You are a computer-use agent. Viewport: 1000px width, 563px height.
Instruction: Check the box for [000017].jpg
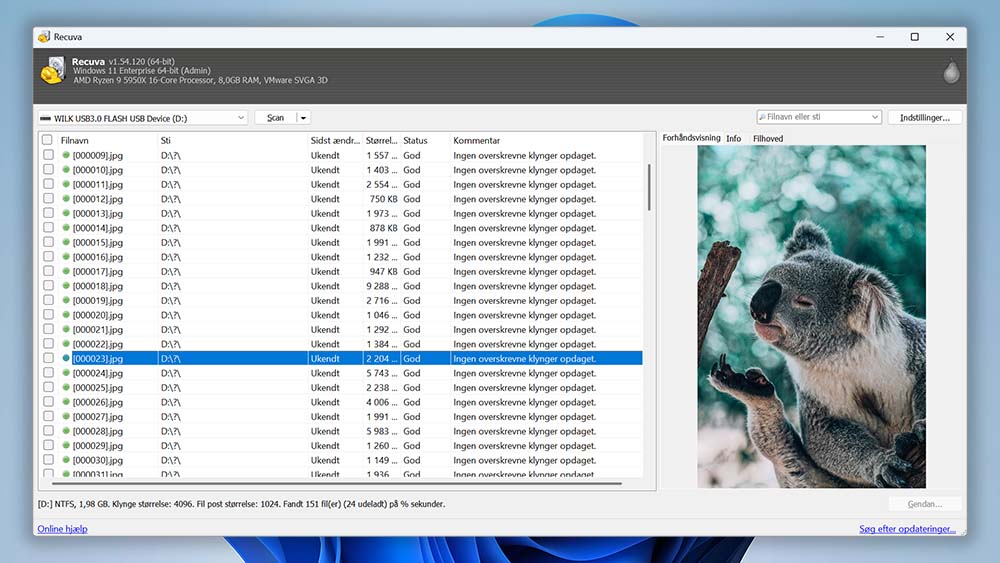click(48, 270)
